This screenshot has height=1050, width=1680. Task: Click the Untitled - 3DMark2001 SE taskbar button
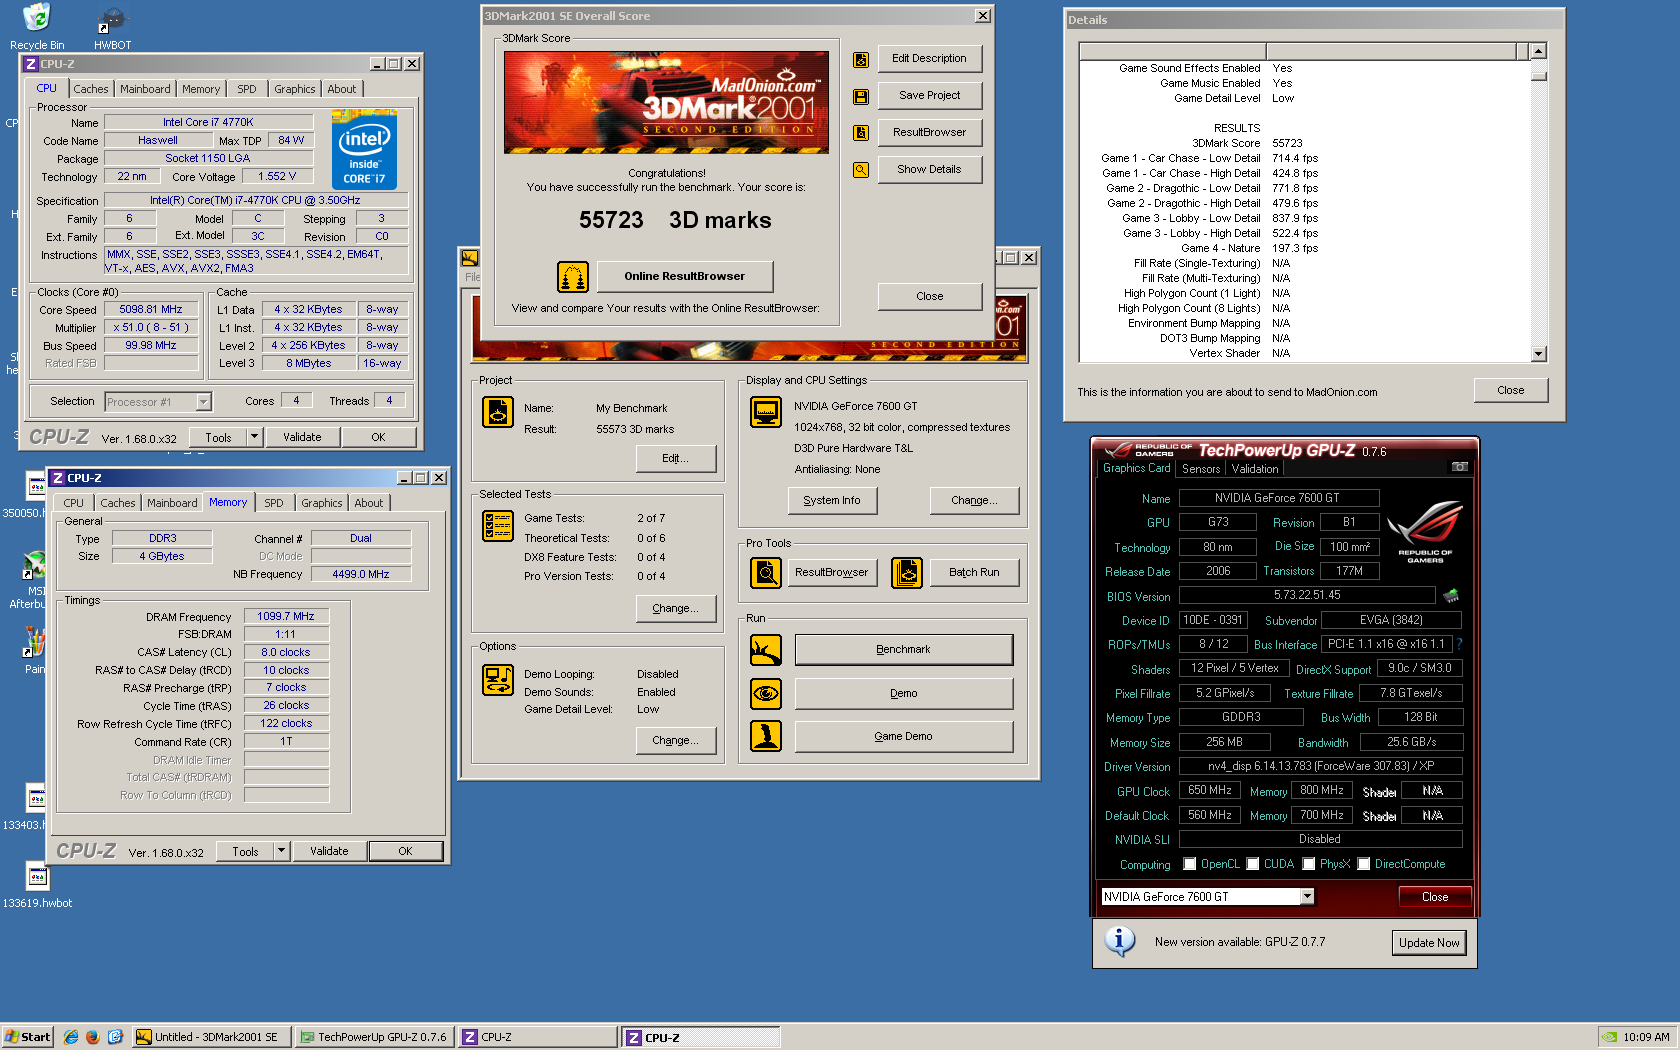pos(212,1037)
